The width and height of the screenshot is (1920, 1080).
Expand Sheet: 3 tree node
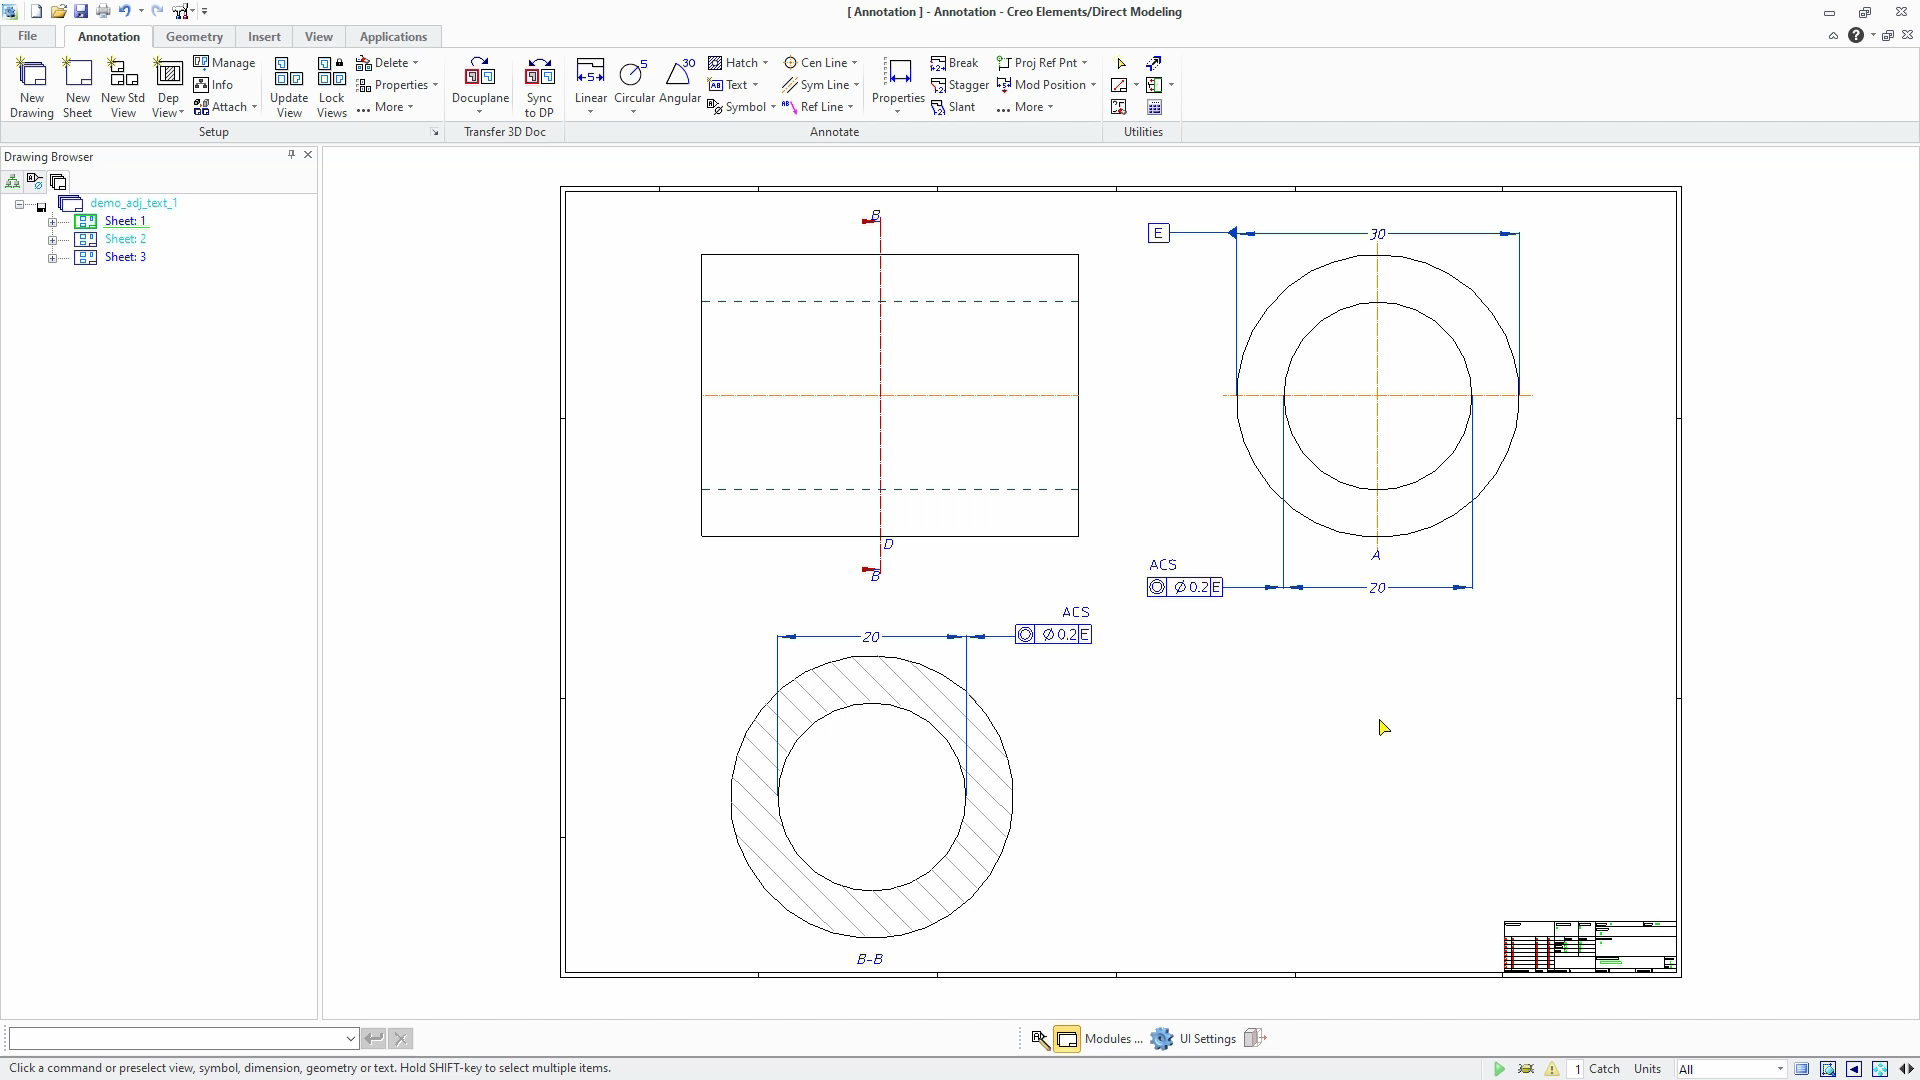(x=52, y=258)
